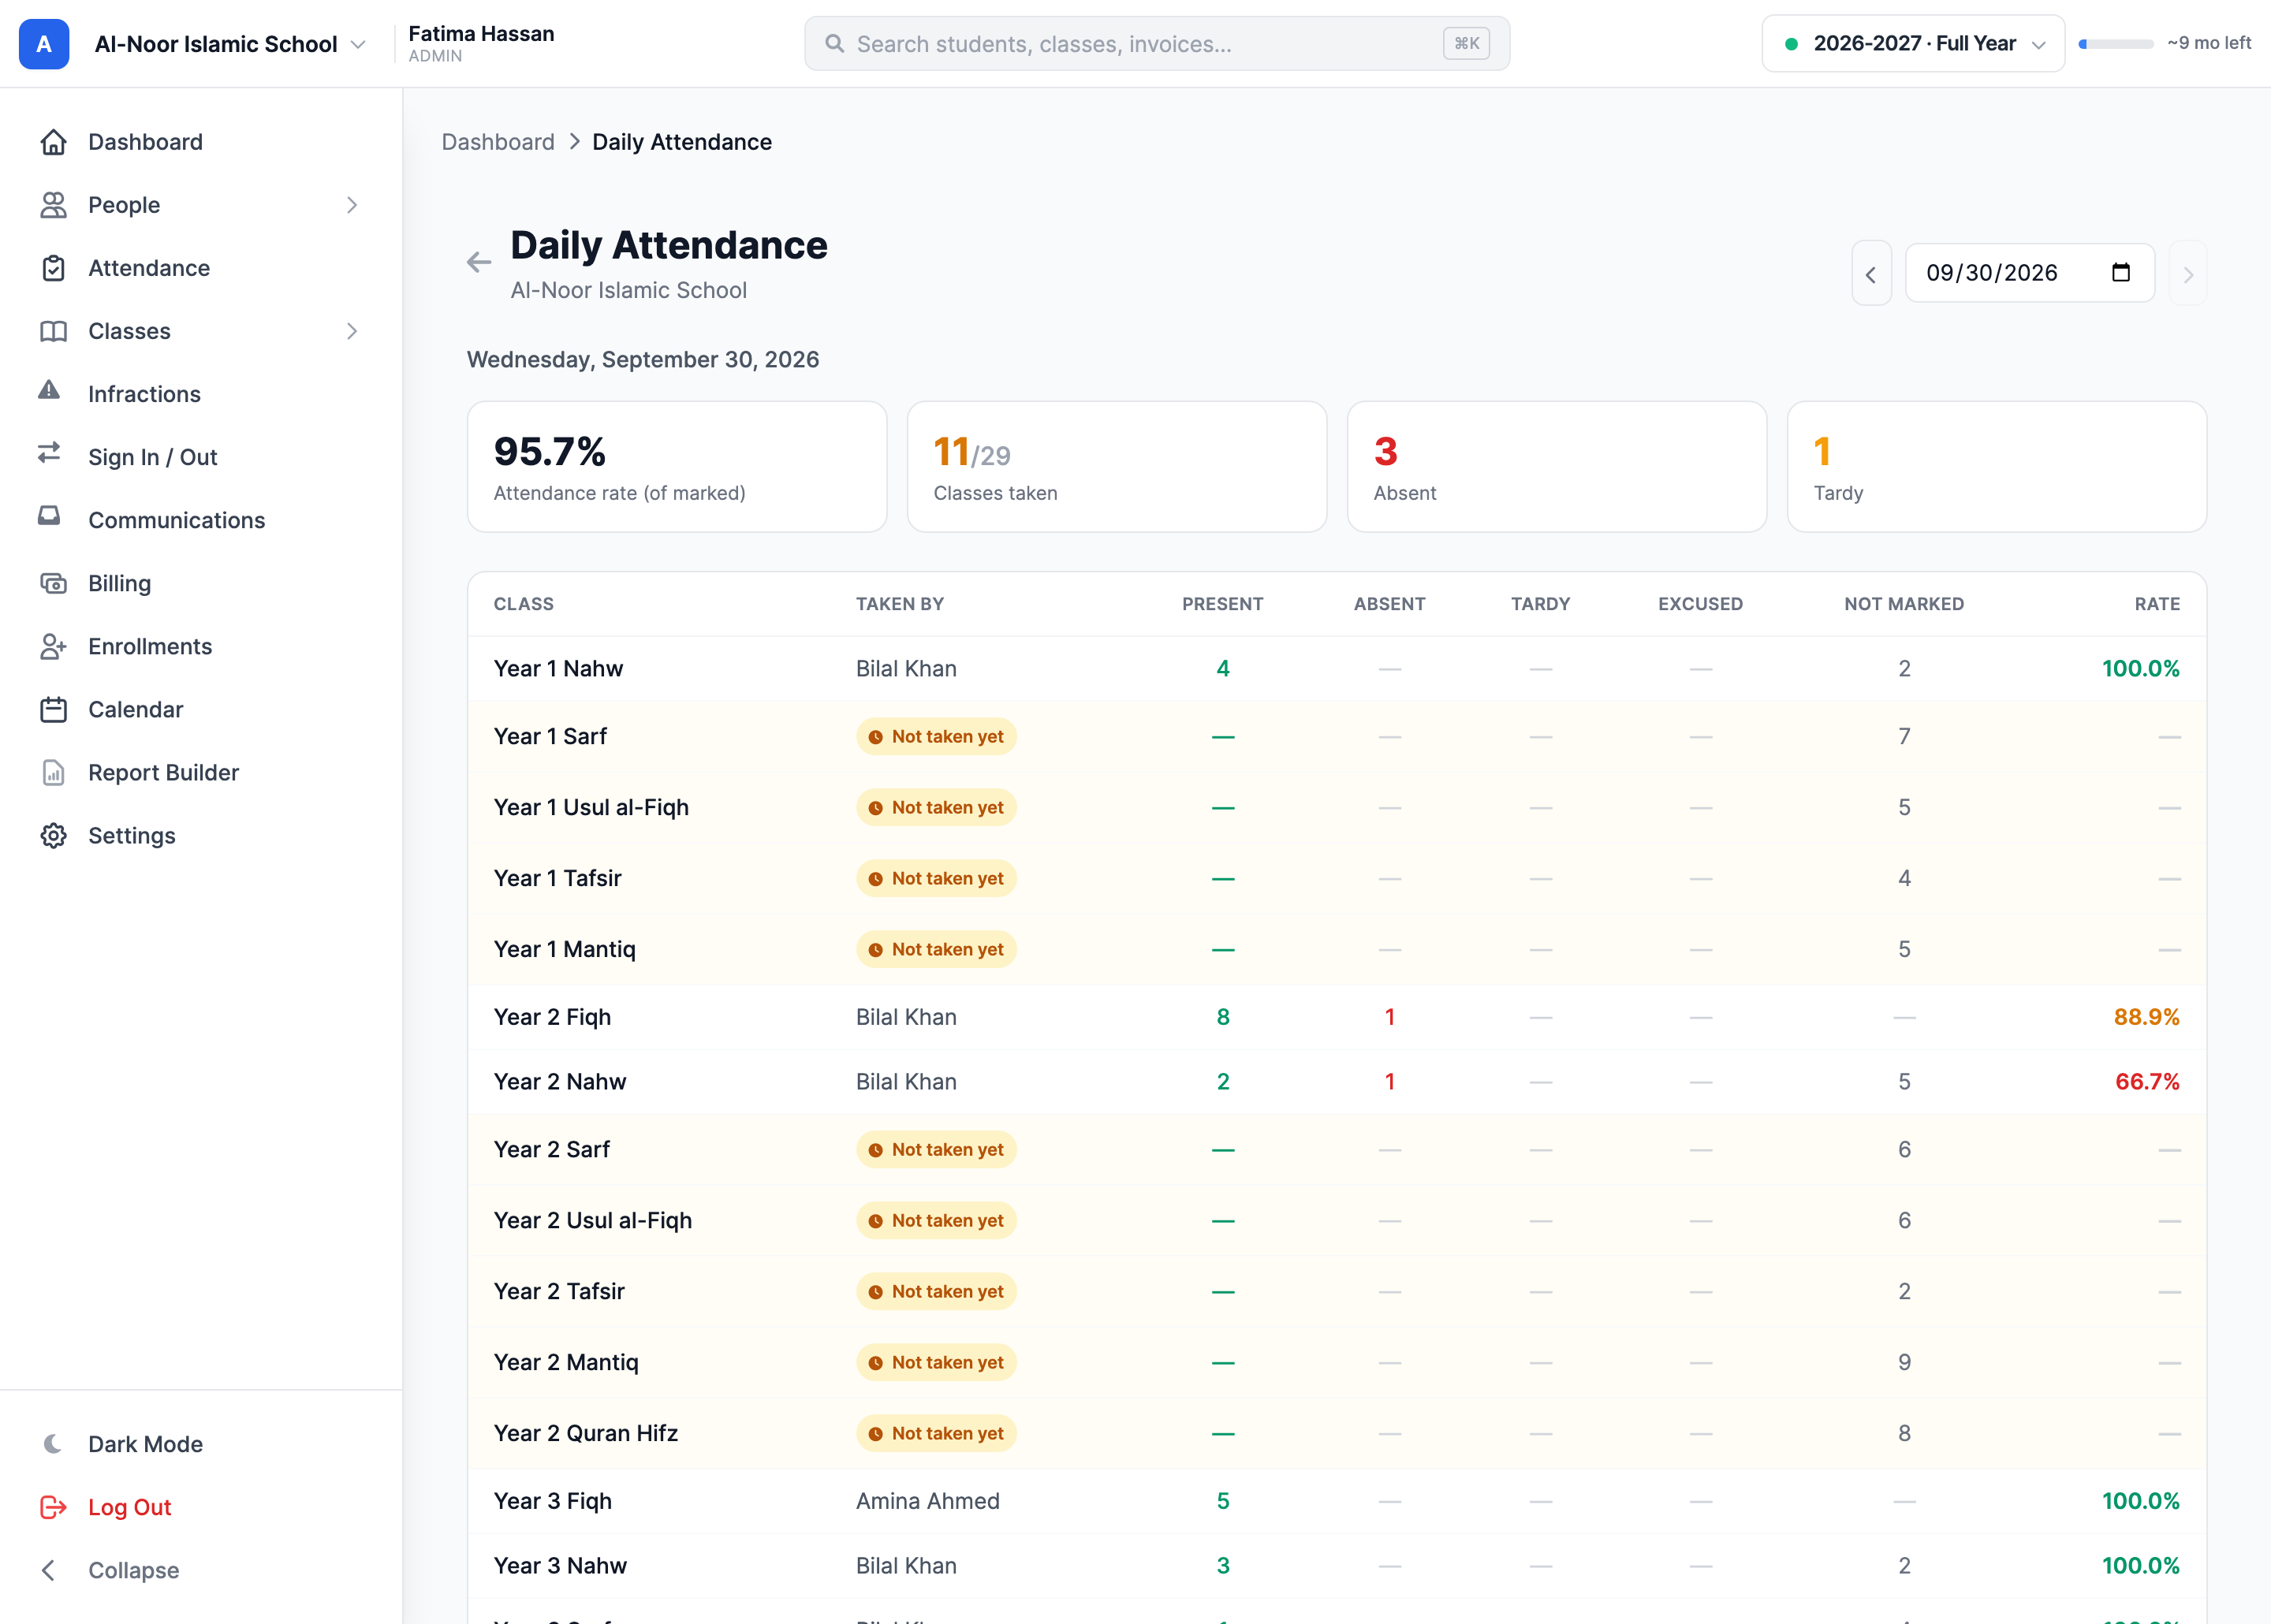
Task: Click the Absent count card
Action: 1557,467
